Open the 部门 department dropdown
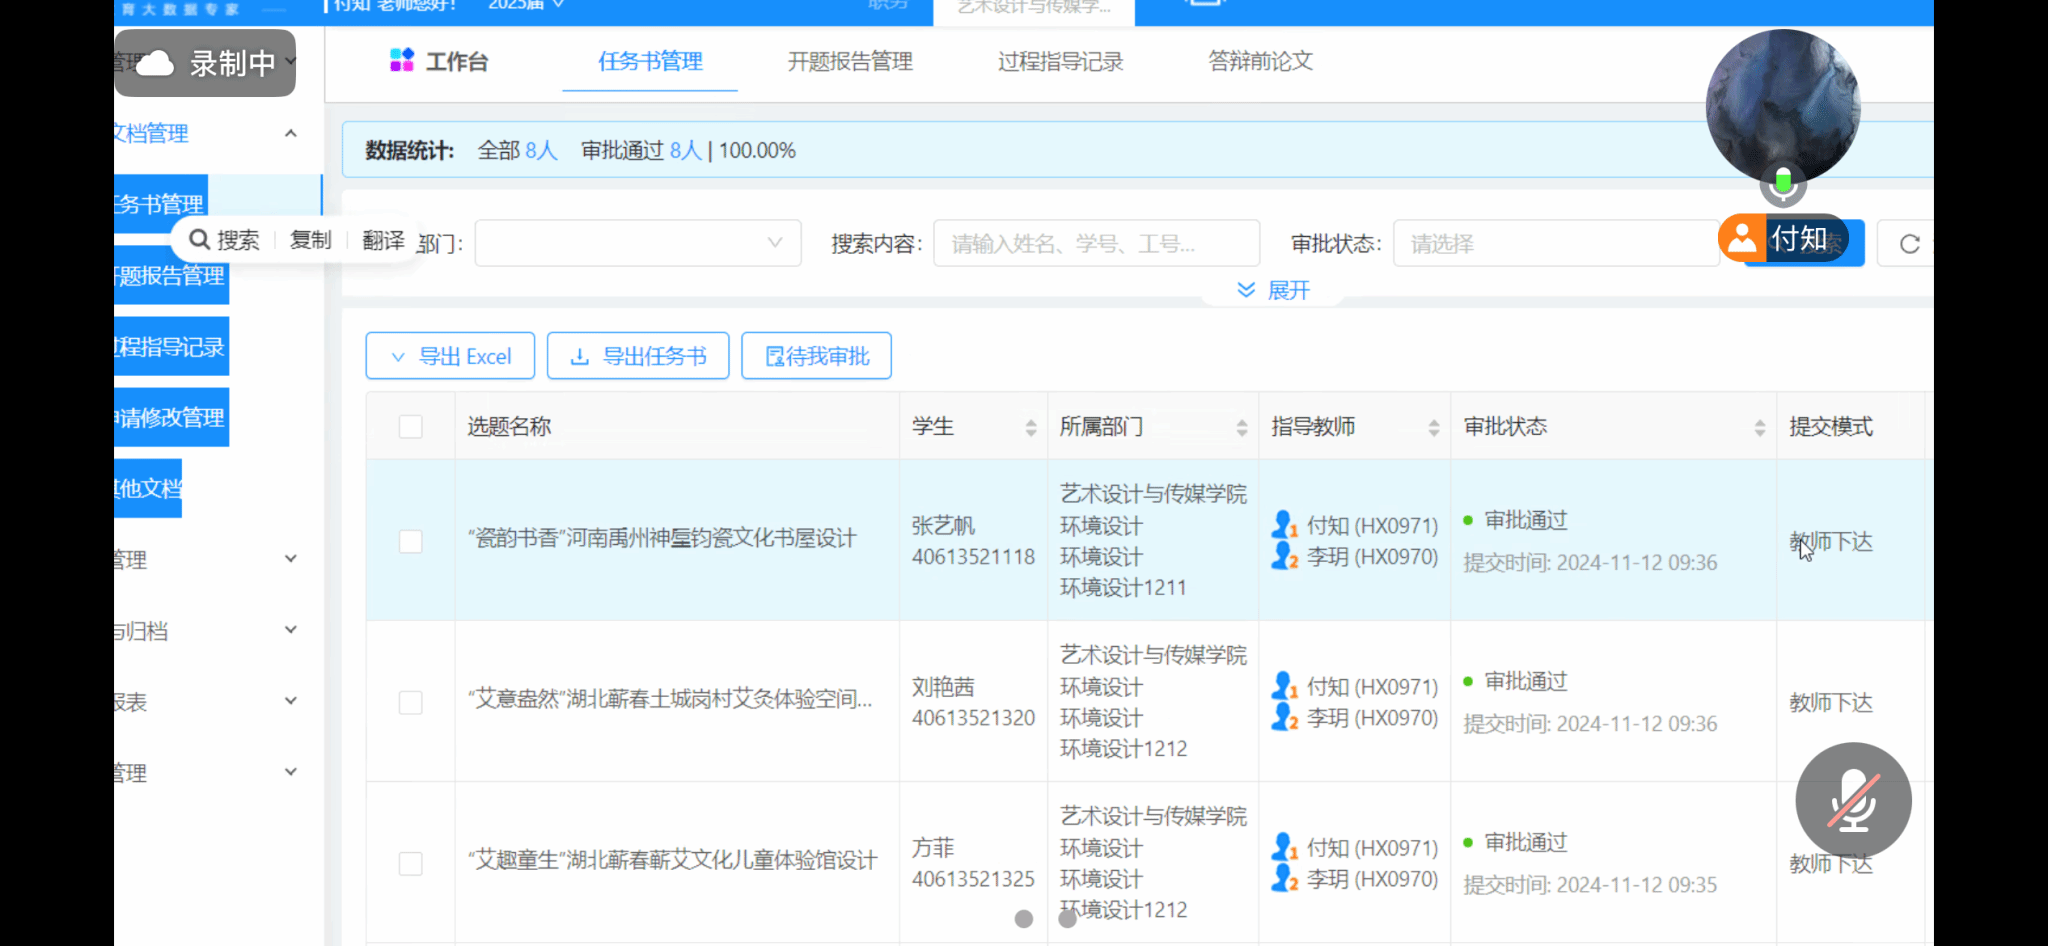 pos(637,243)
